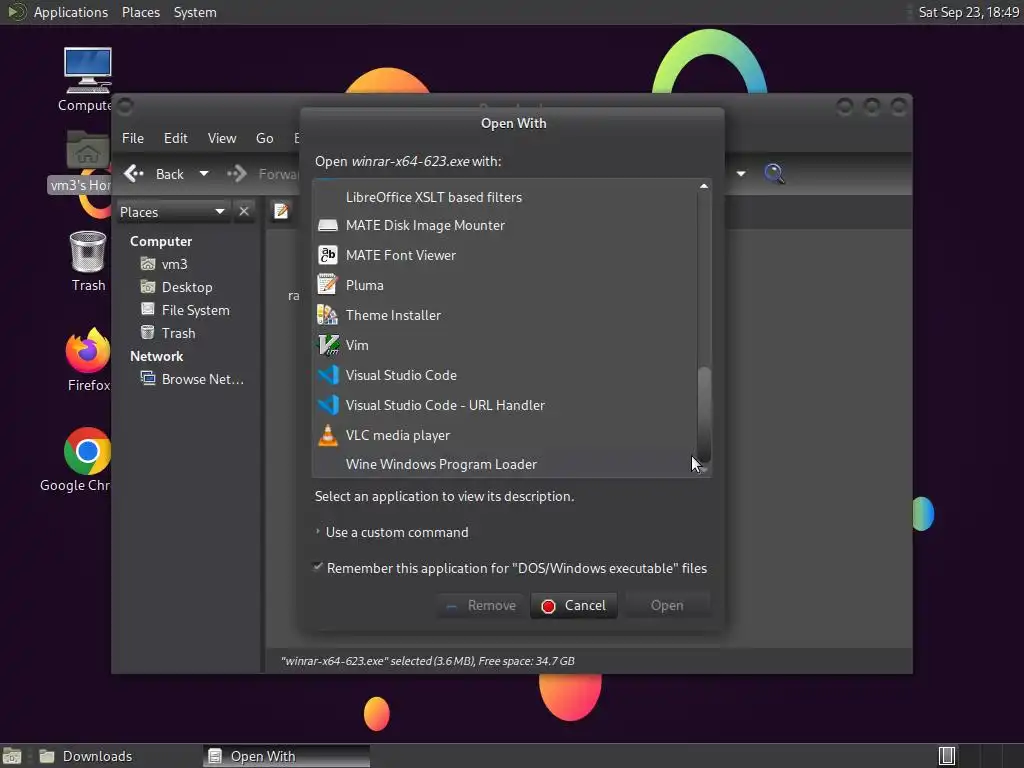The width and height of the screenshot is (1024, 768).
Task: Select LibreOffice XSLT based filters
Action: [505, 197]
